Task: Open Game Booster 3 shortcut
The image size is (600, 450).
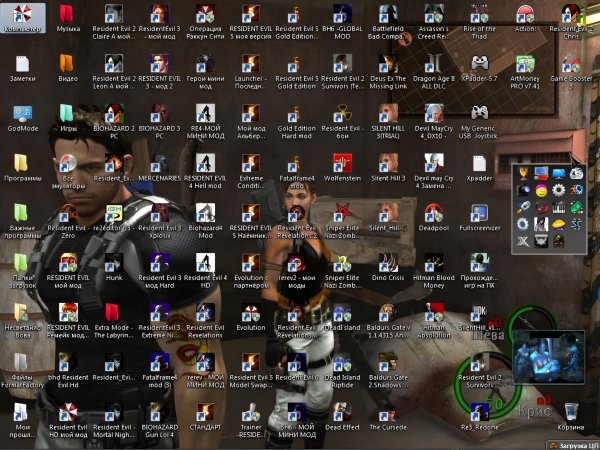Action: [571, 72]
